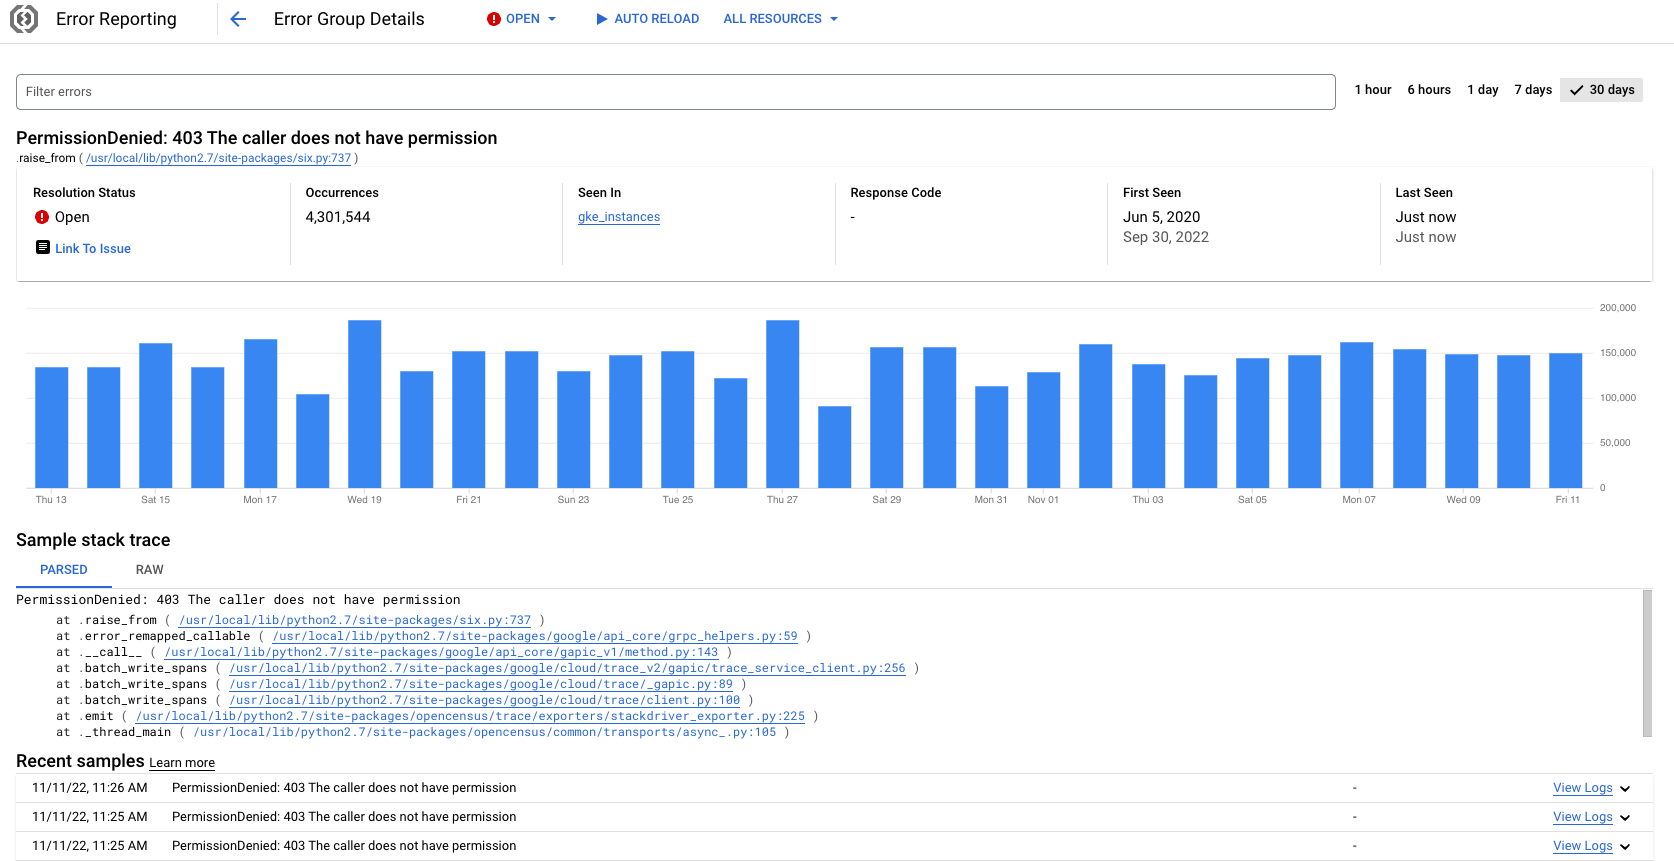Click the Fri 11 bar in chart
This screenshot has height=861, width=1674.
tap(1566, 421)
